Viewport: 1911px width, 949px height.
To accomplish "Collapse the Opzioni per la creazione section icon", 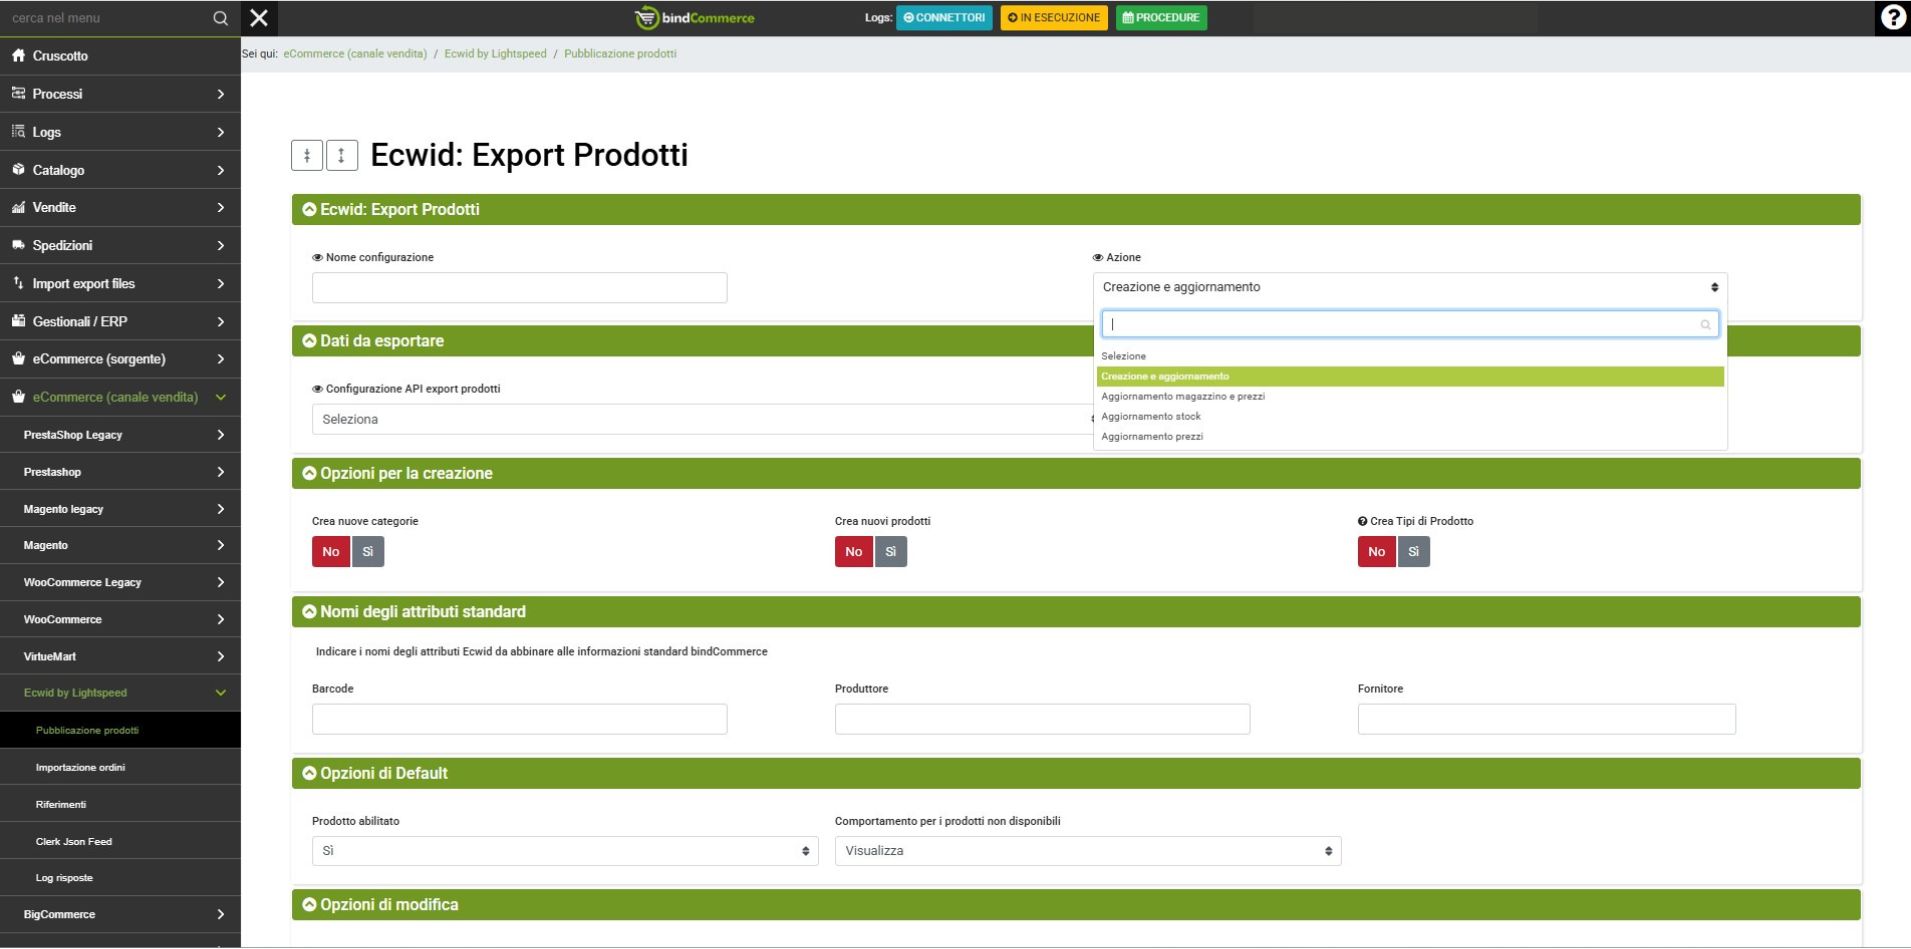I will pyautogui.click(x=309, y=473).
